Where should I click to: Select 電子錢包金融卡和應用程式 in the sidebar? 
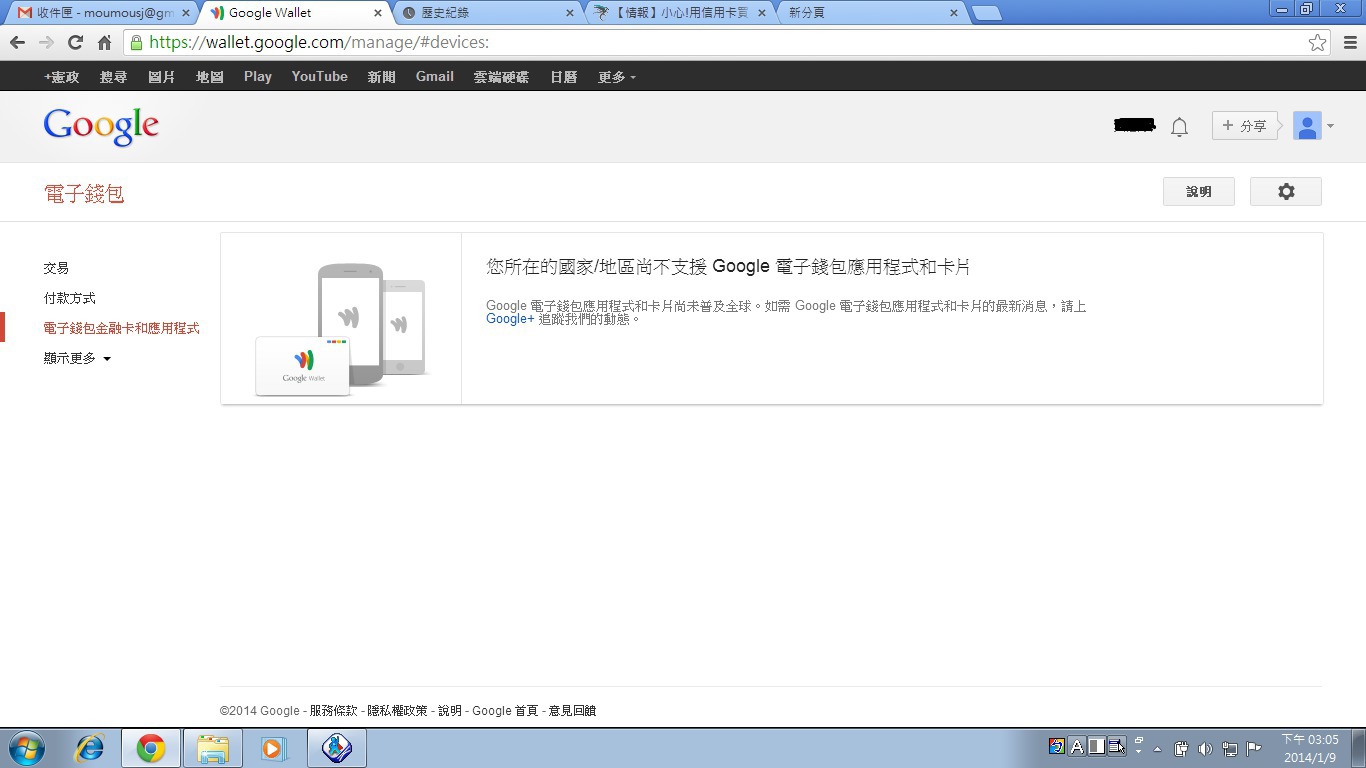(121, 328)
